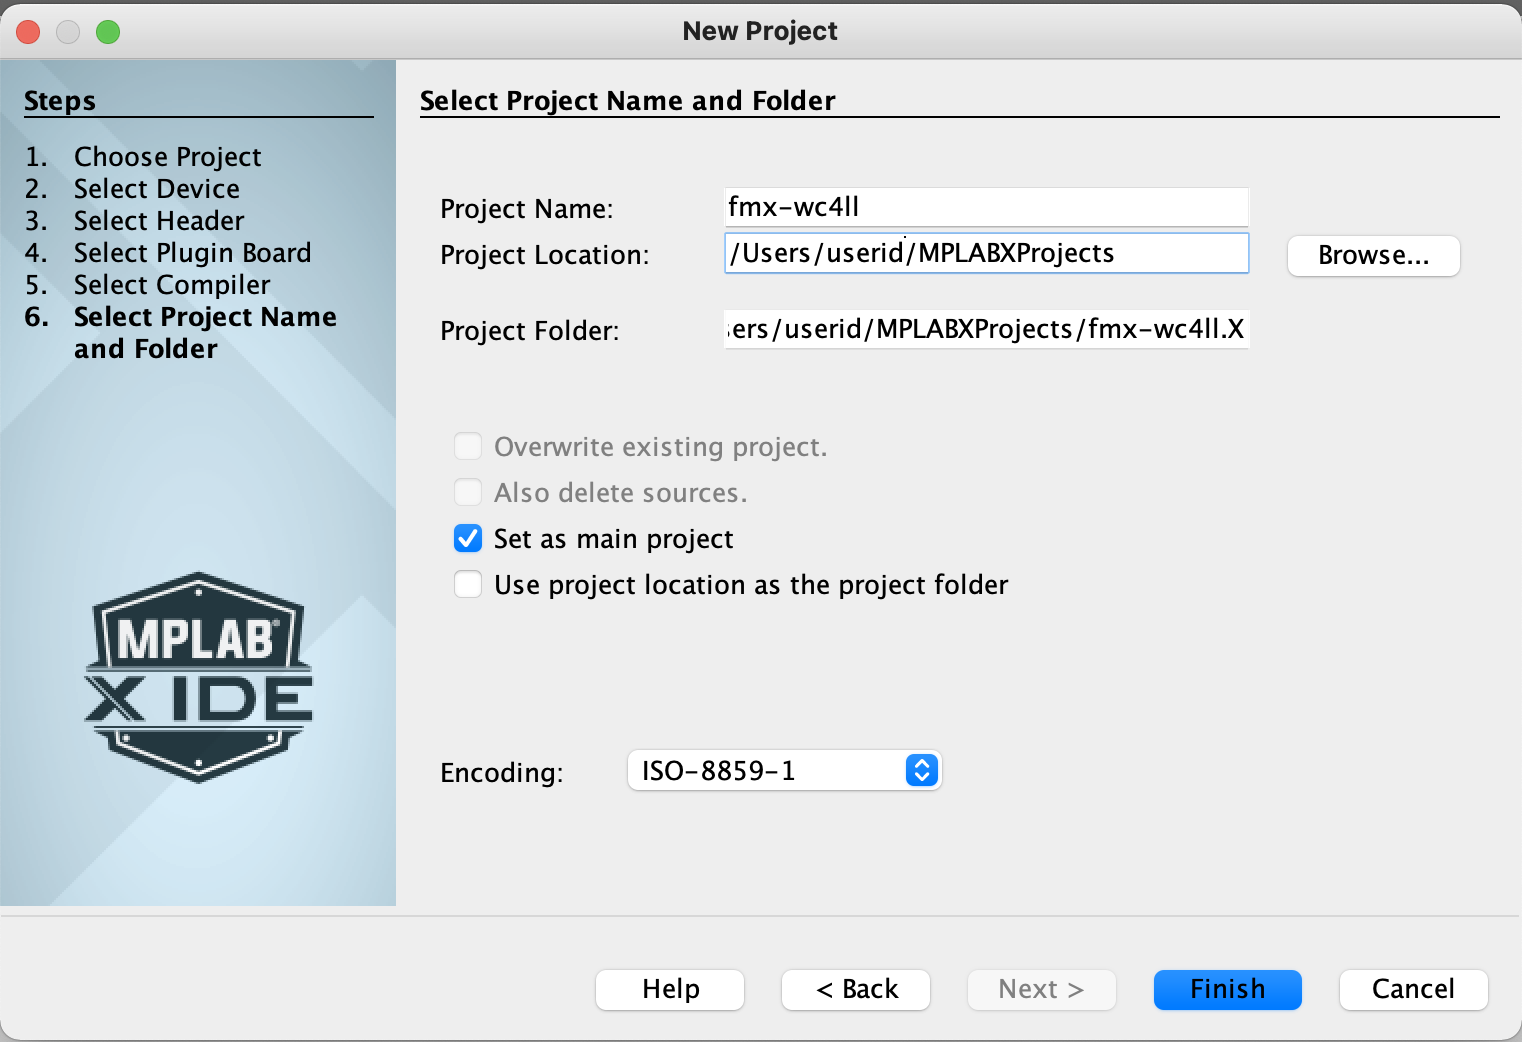Image resolution: width=1522 pixels, height=1042 pixels.
Task: Click the Select Compiler step
Action: point(171,285)
